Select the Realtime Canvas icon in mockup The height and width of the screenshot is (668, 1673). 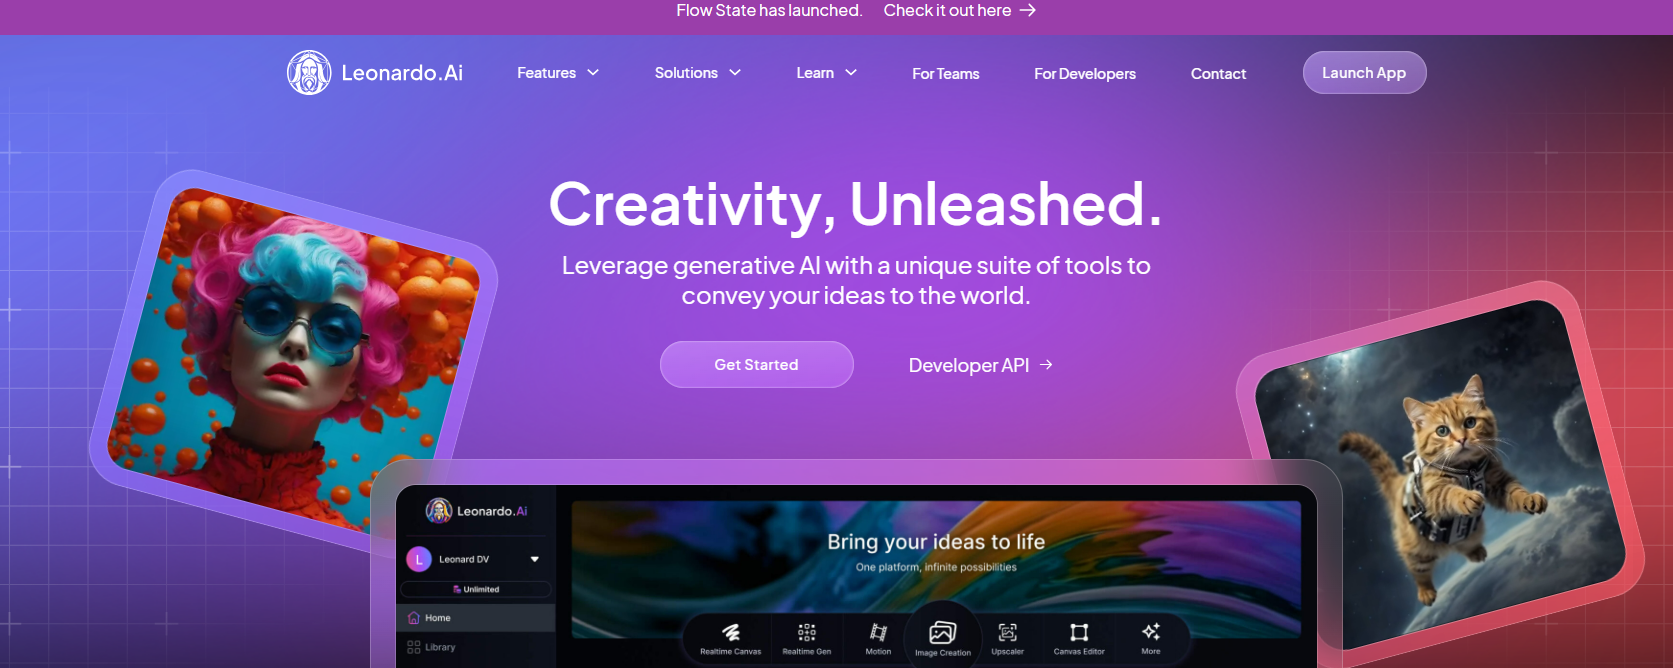(731, 632)
